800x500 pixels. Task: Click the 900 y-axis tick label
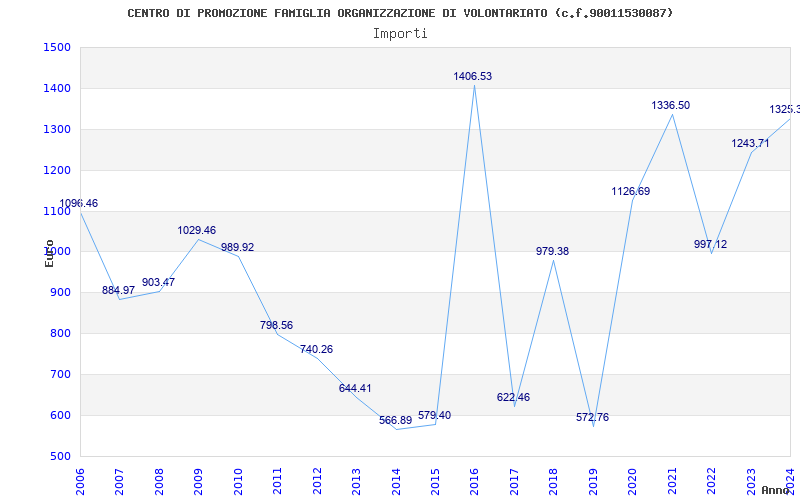pos(60,293)
